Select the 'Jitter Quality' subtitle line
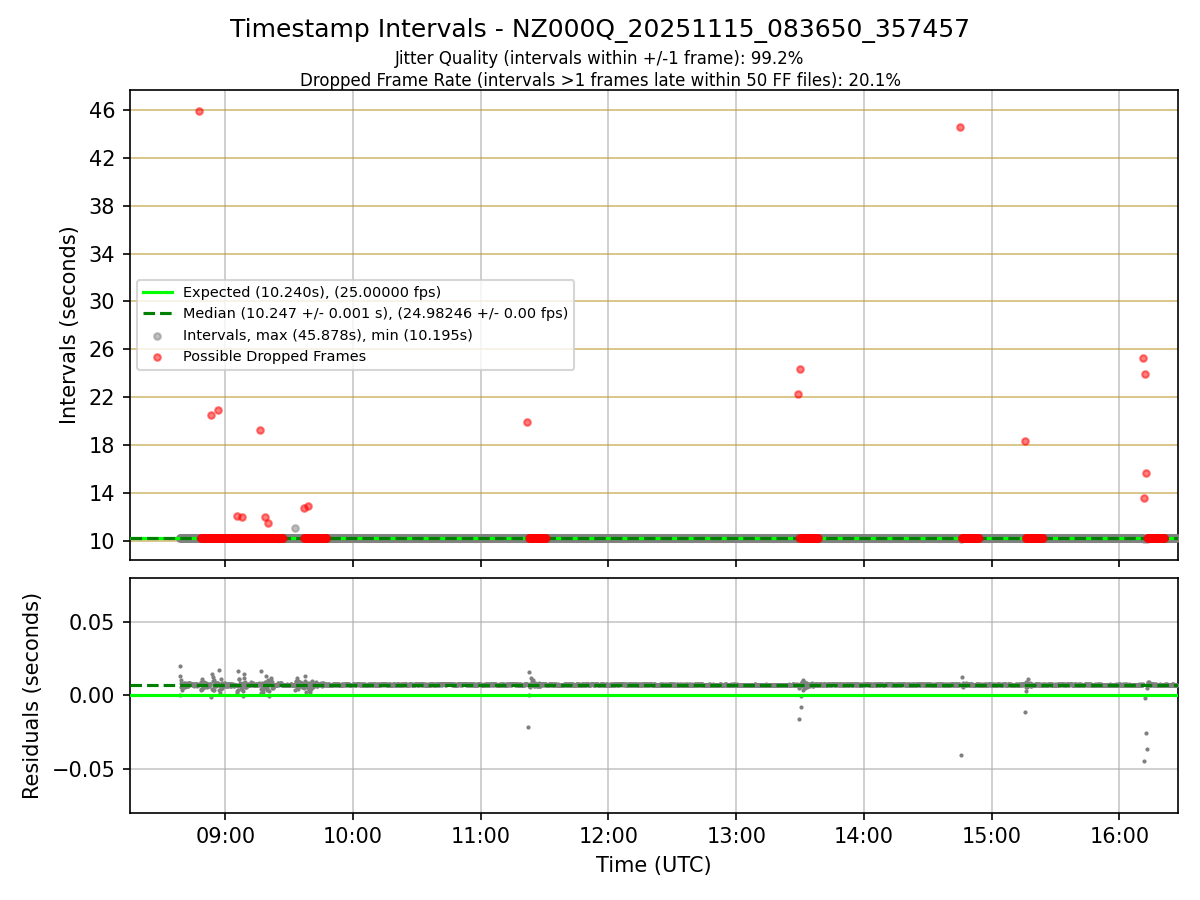1200x900 pixels. tap(599, 58)
